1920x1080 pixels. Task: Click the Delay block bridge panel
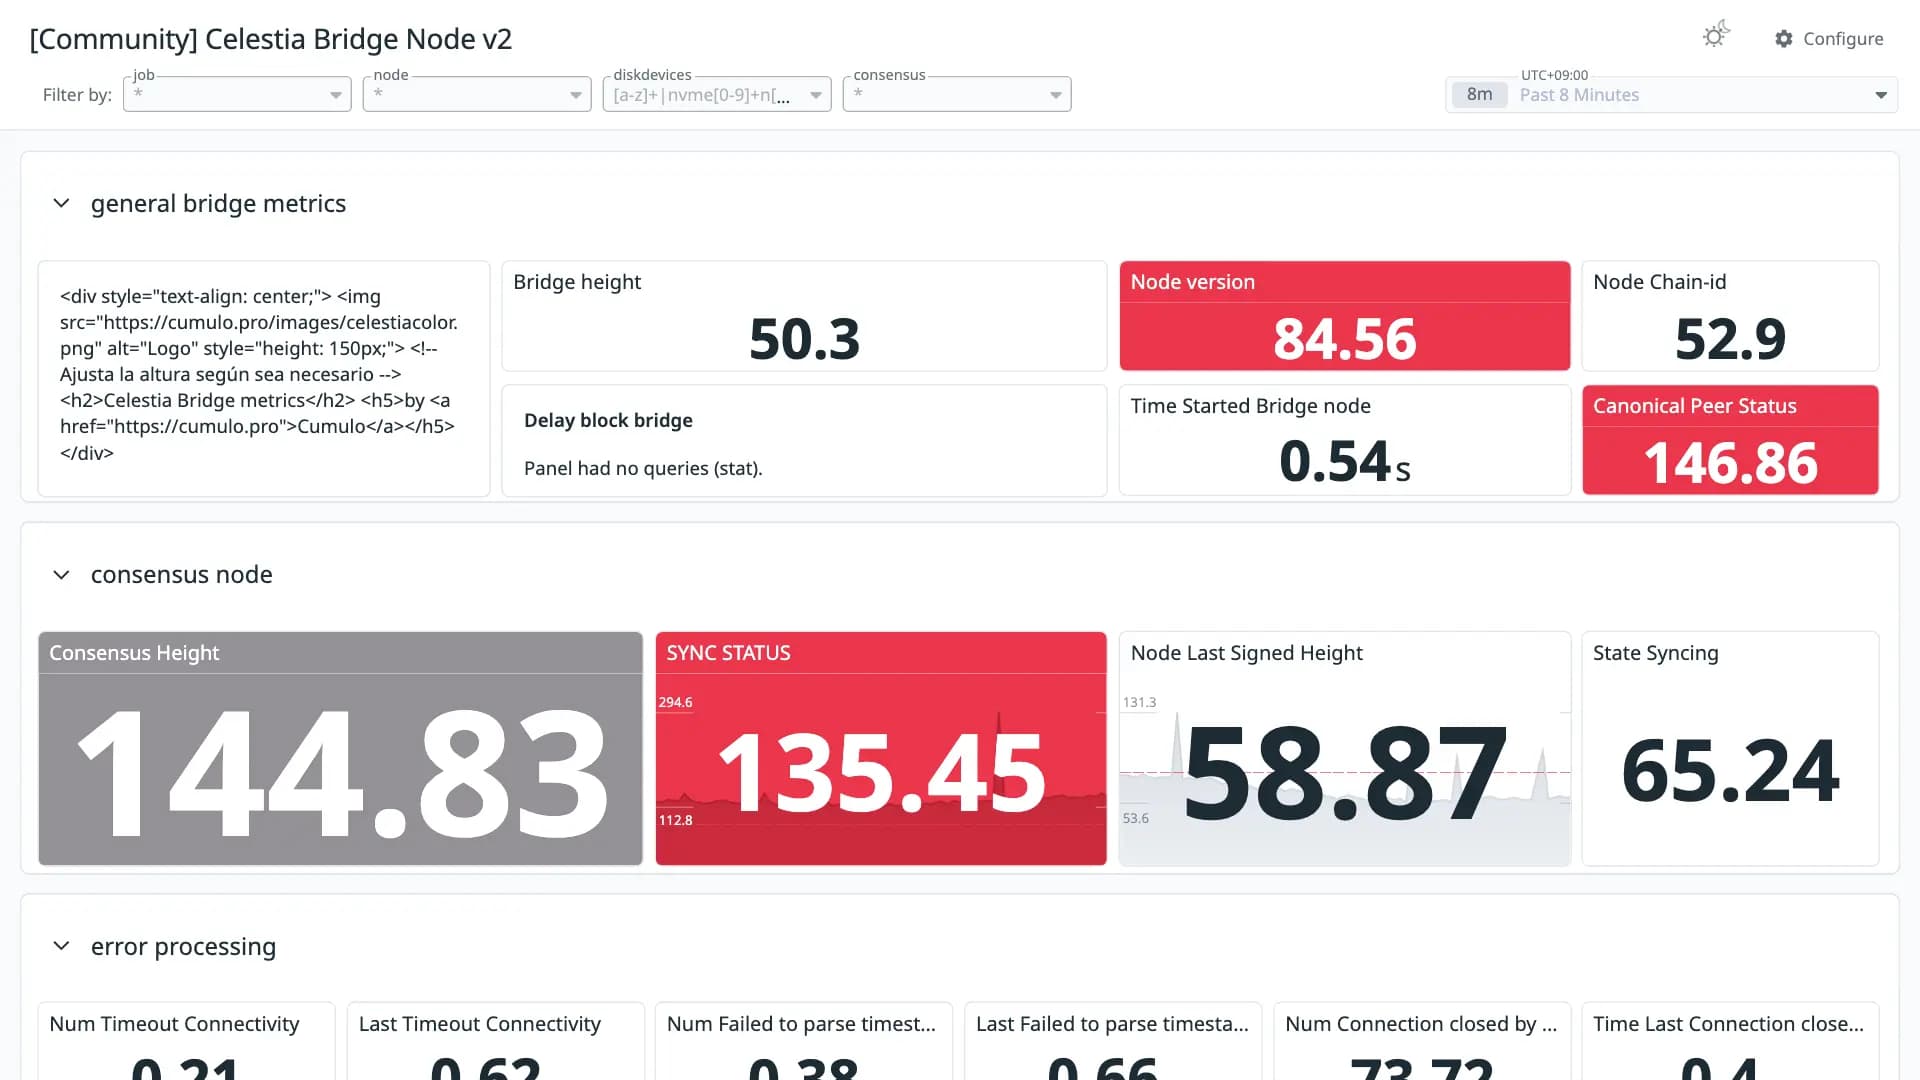pyautogui.click(x=804, y=441)
